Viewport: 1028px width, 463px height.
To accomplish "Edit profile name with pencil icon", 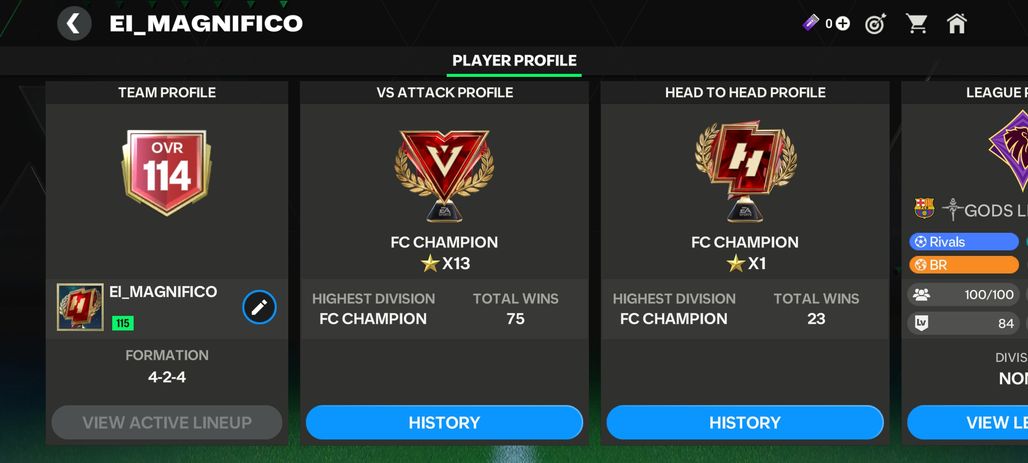I will [x=260, y=307].
